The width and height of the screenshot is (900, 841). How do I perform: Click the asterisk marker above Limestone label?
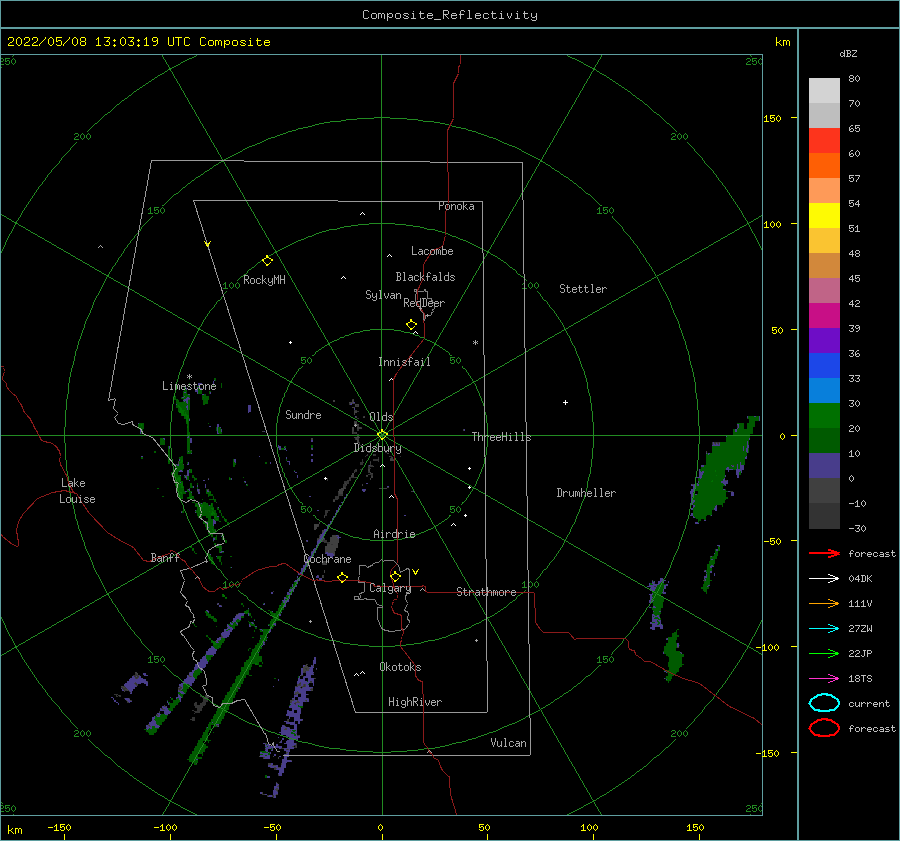[189, 377]
